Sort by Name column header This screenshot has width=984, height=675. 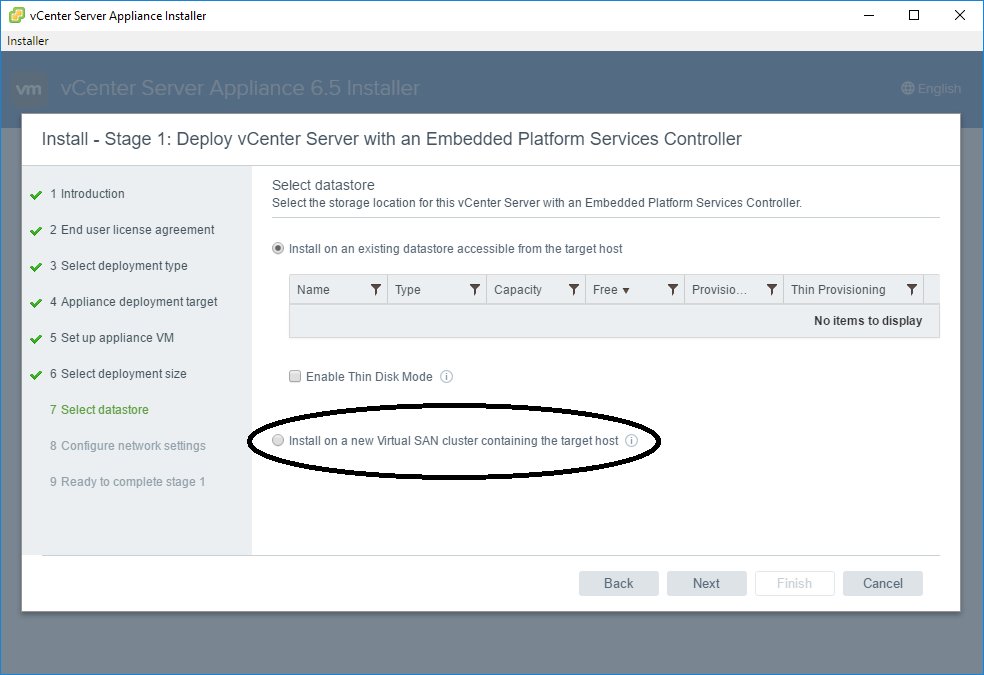point(313,290)
